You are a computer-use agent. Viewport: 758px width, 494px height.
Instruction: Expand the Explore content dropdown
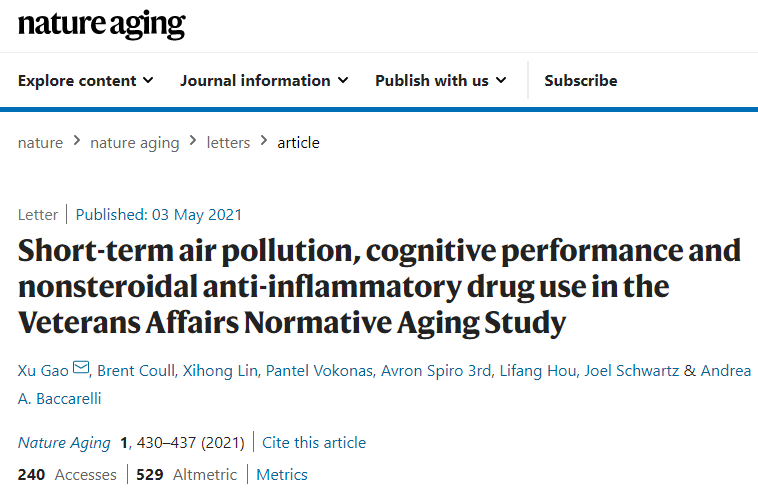click(x=86, y=80)
